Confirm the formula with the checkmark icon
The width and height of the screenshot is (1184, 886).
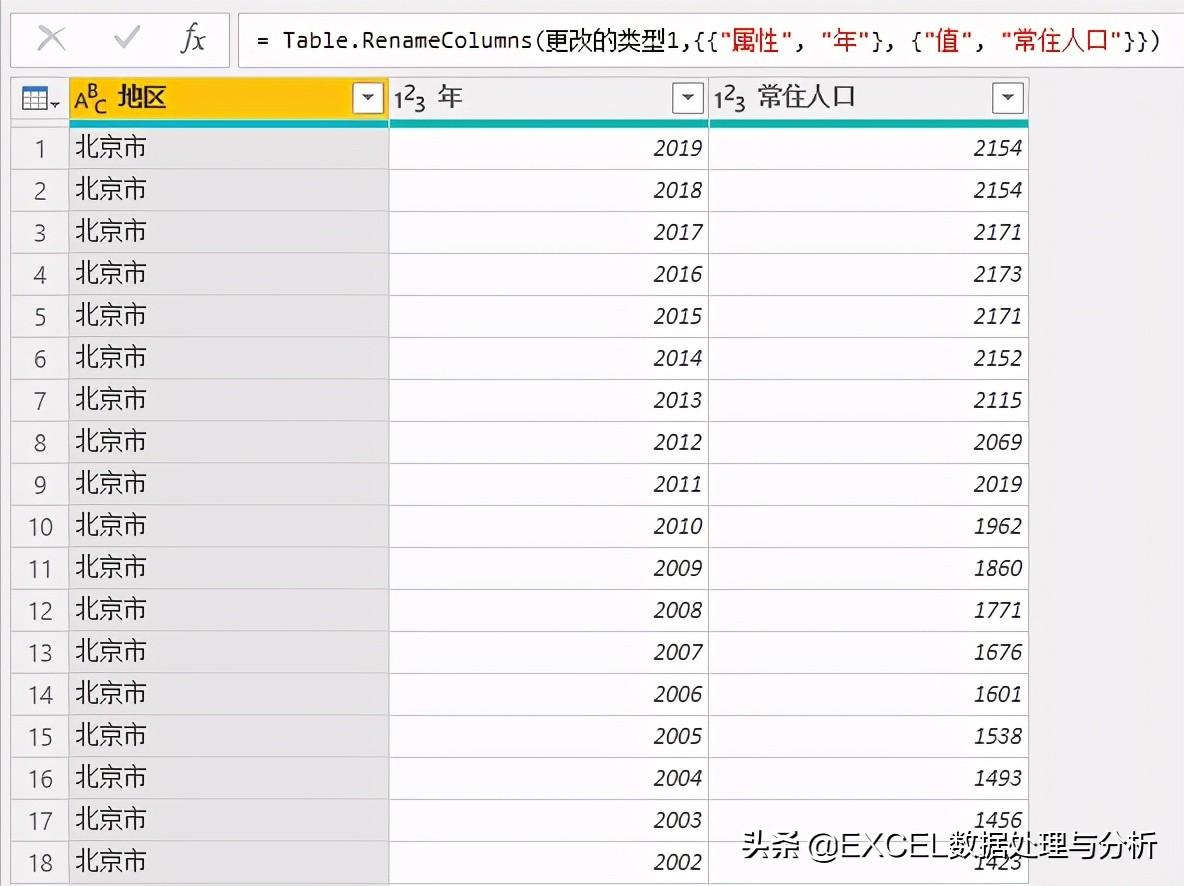point(127,39)
